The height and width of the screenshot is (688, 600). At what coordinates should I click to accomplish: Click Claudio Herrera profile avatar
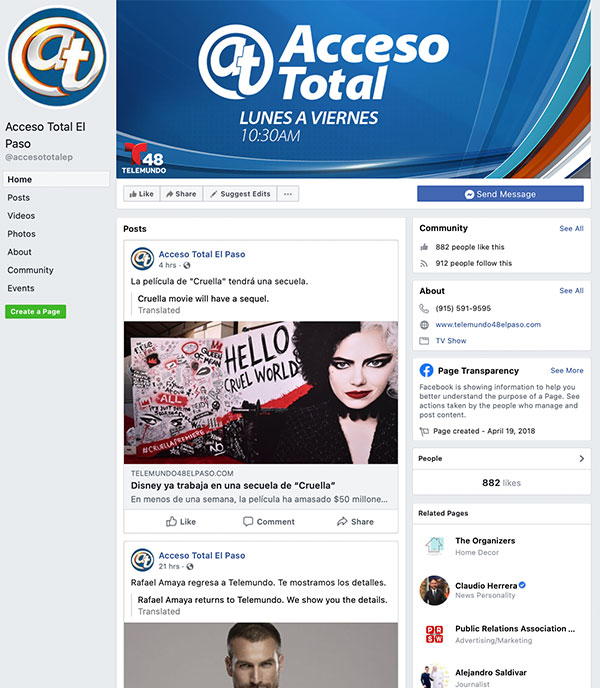433,588
